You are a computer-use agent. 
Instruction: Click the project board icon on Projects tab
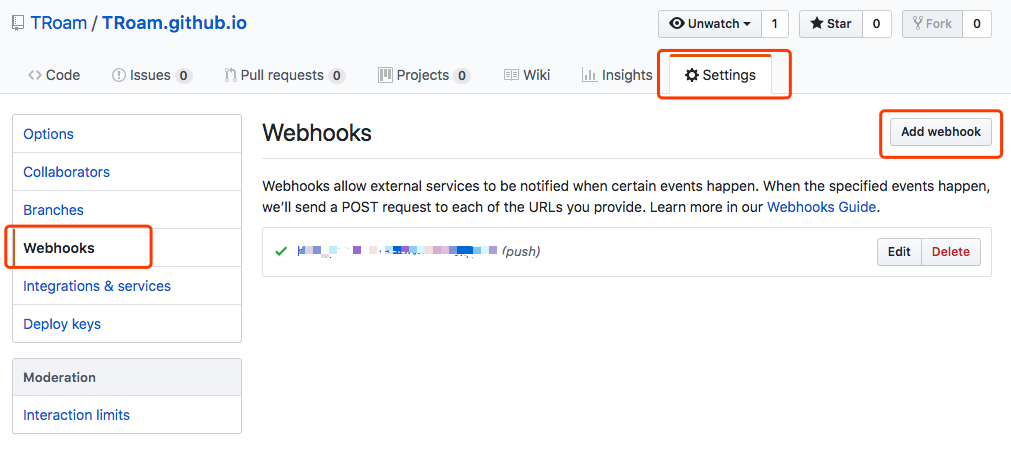(385, 75)
